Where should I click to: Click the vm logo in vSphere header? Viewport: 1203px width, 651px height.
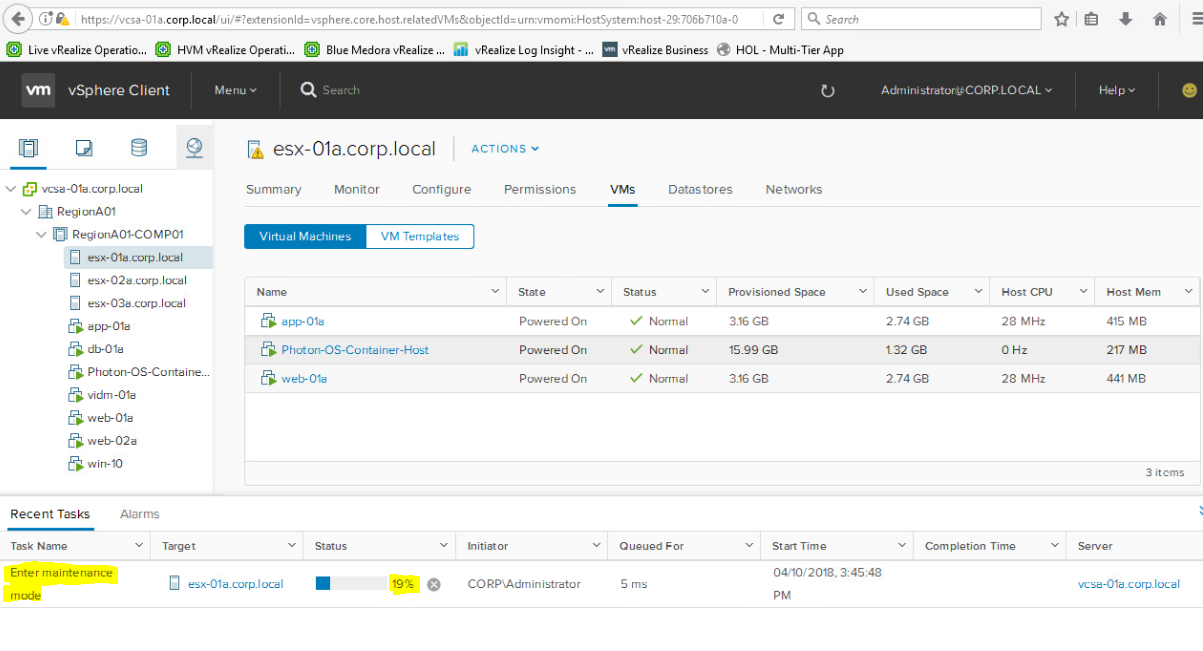click(x=38, y=90)
